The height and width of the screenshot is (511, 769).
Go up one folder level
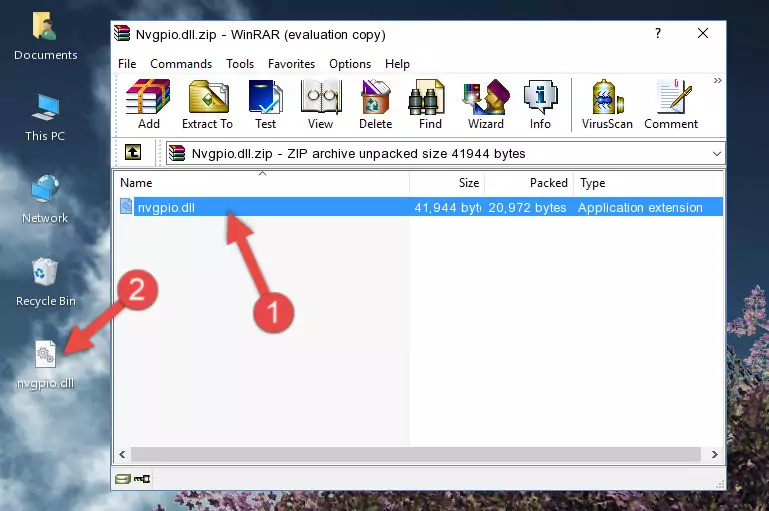click(x=133, y=153)
